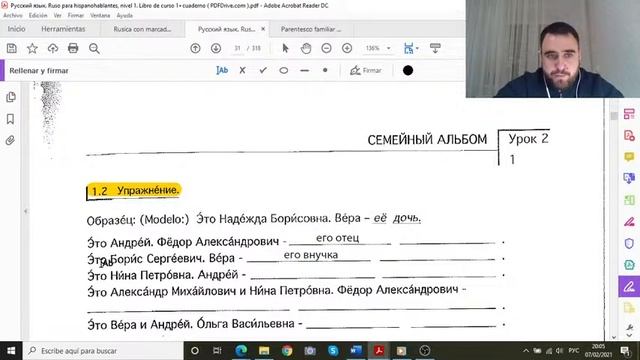Select the add text Ab tool
640x360 pixels.
[x=222, y=71]
